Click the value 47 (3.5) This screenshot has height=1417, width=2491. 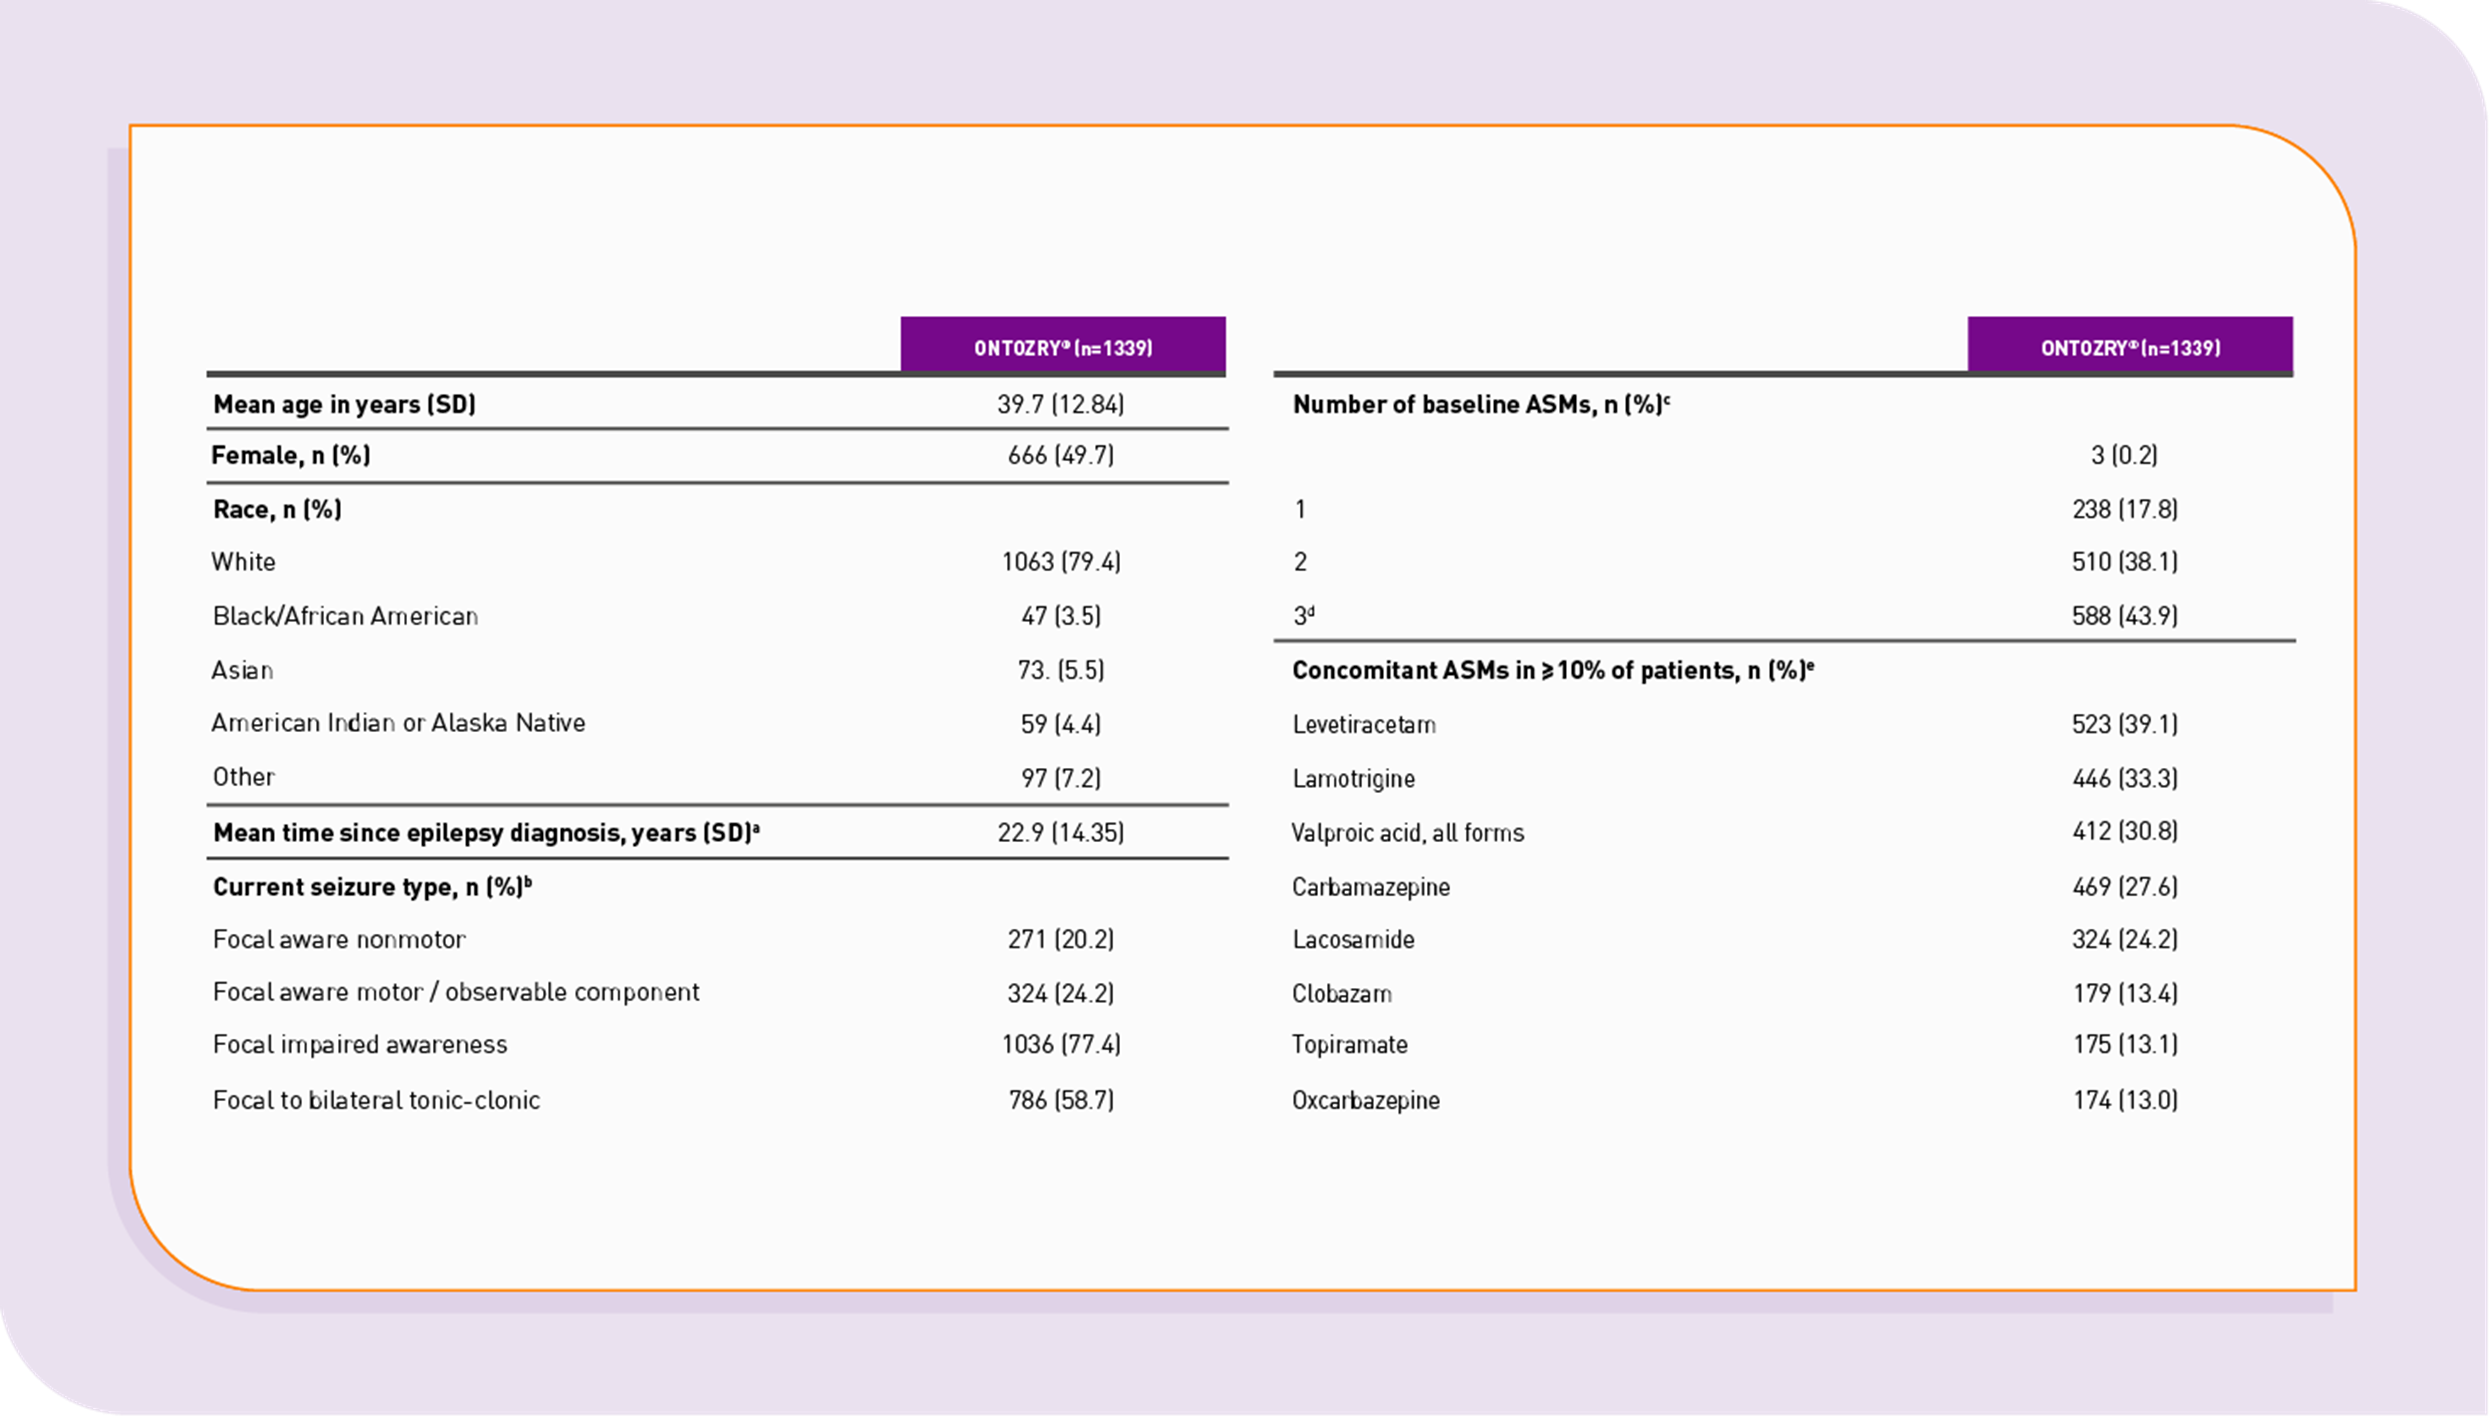(x=1060, y=616)
